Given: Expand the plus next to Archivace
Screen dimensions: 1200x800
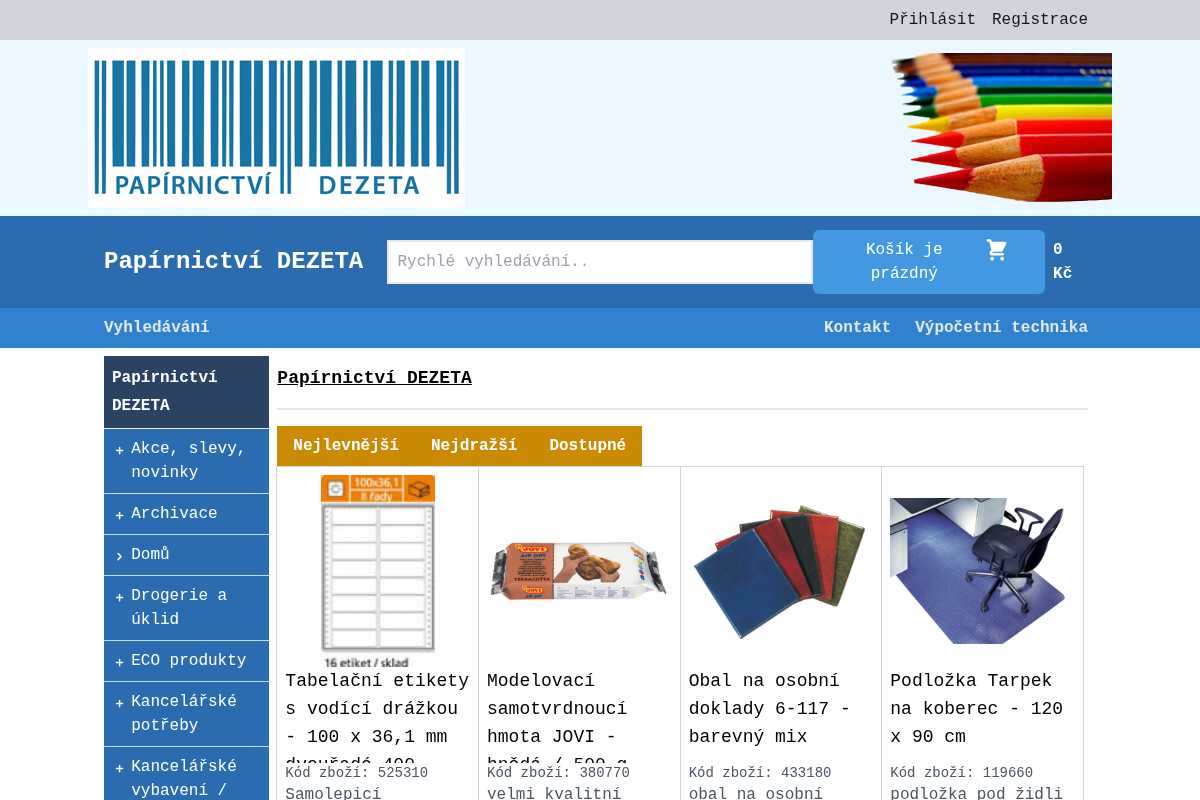Looking at the screenshot, I should tap(119, 515).
